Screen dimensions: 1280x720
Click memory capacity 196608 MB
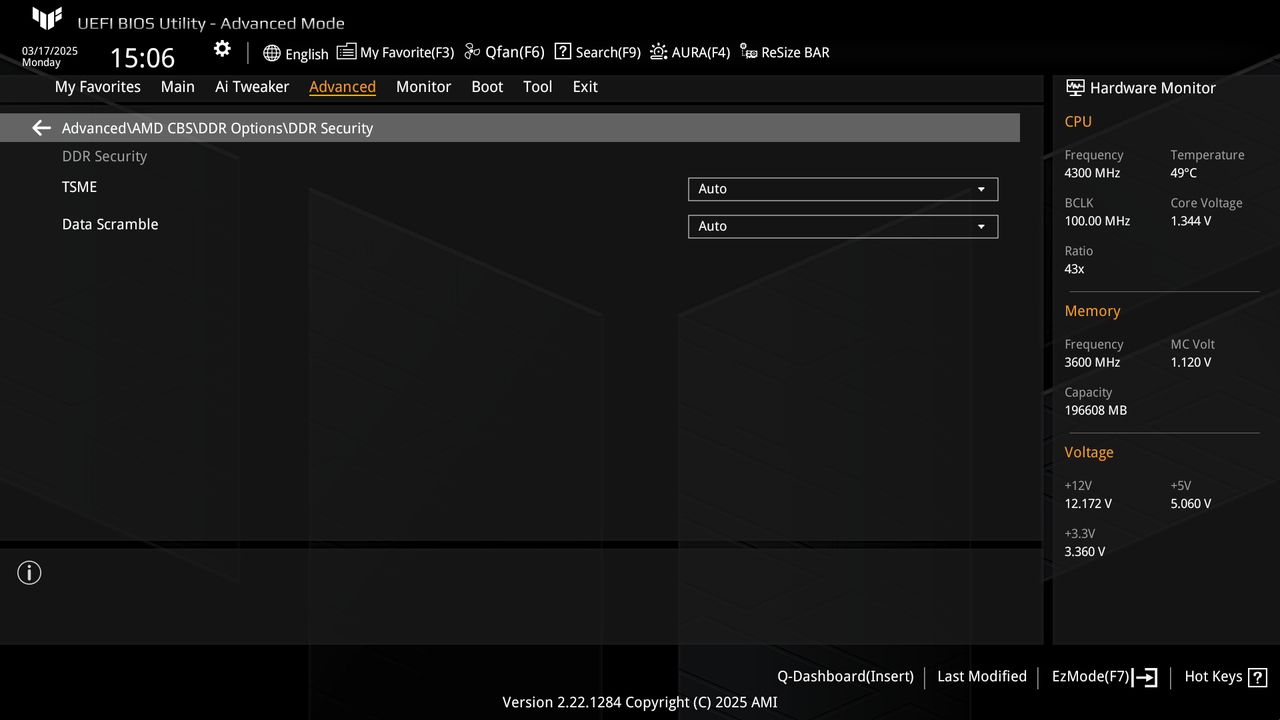[x=1096, y=410]
